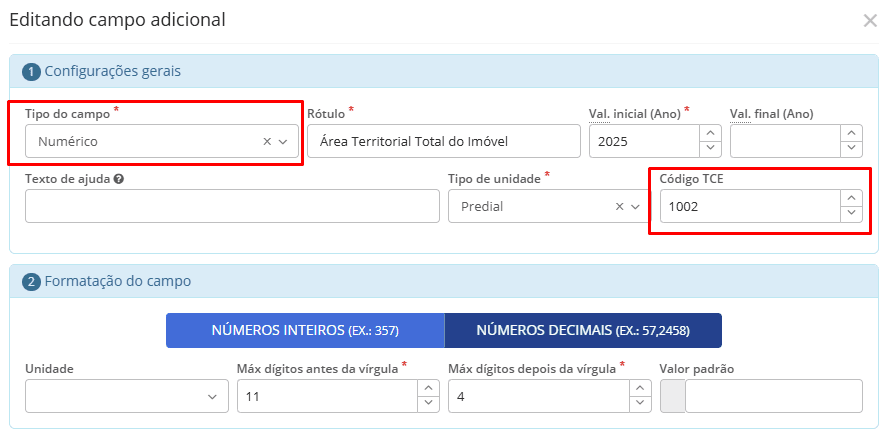Image resolution: width=885 pixels, height=431 pixels.
Task: Clear the Tipo de unidade Predial value
Action: pyautogui.click(x=619, y=206)
